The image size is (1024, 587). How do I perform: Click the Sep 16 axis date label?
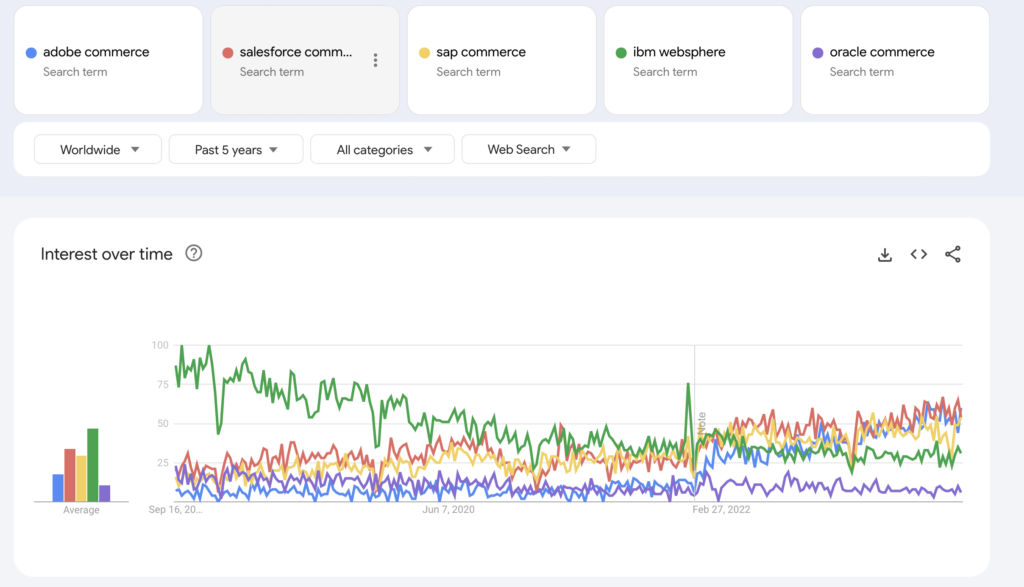[176, 509]
